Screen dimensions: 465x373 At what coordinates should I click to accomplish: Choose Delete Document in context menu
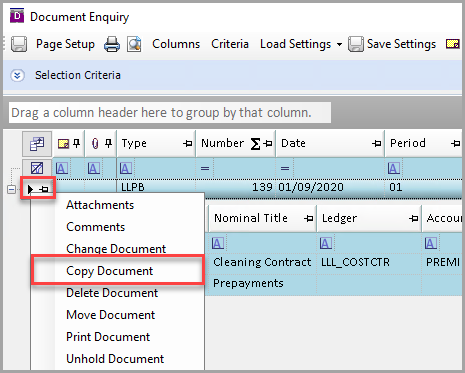[112, 293]
